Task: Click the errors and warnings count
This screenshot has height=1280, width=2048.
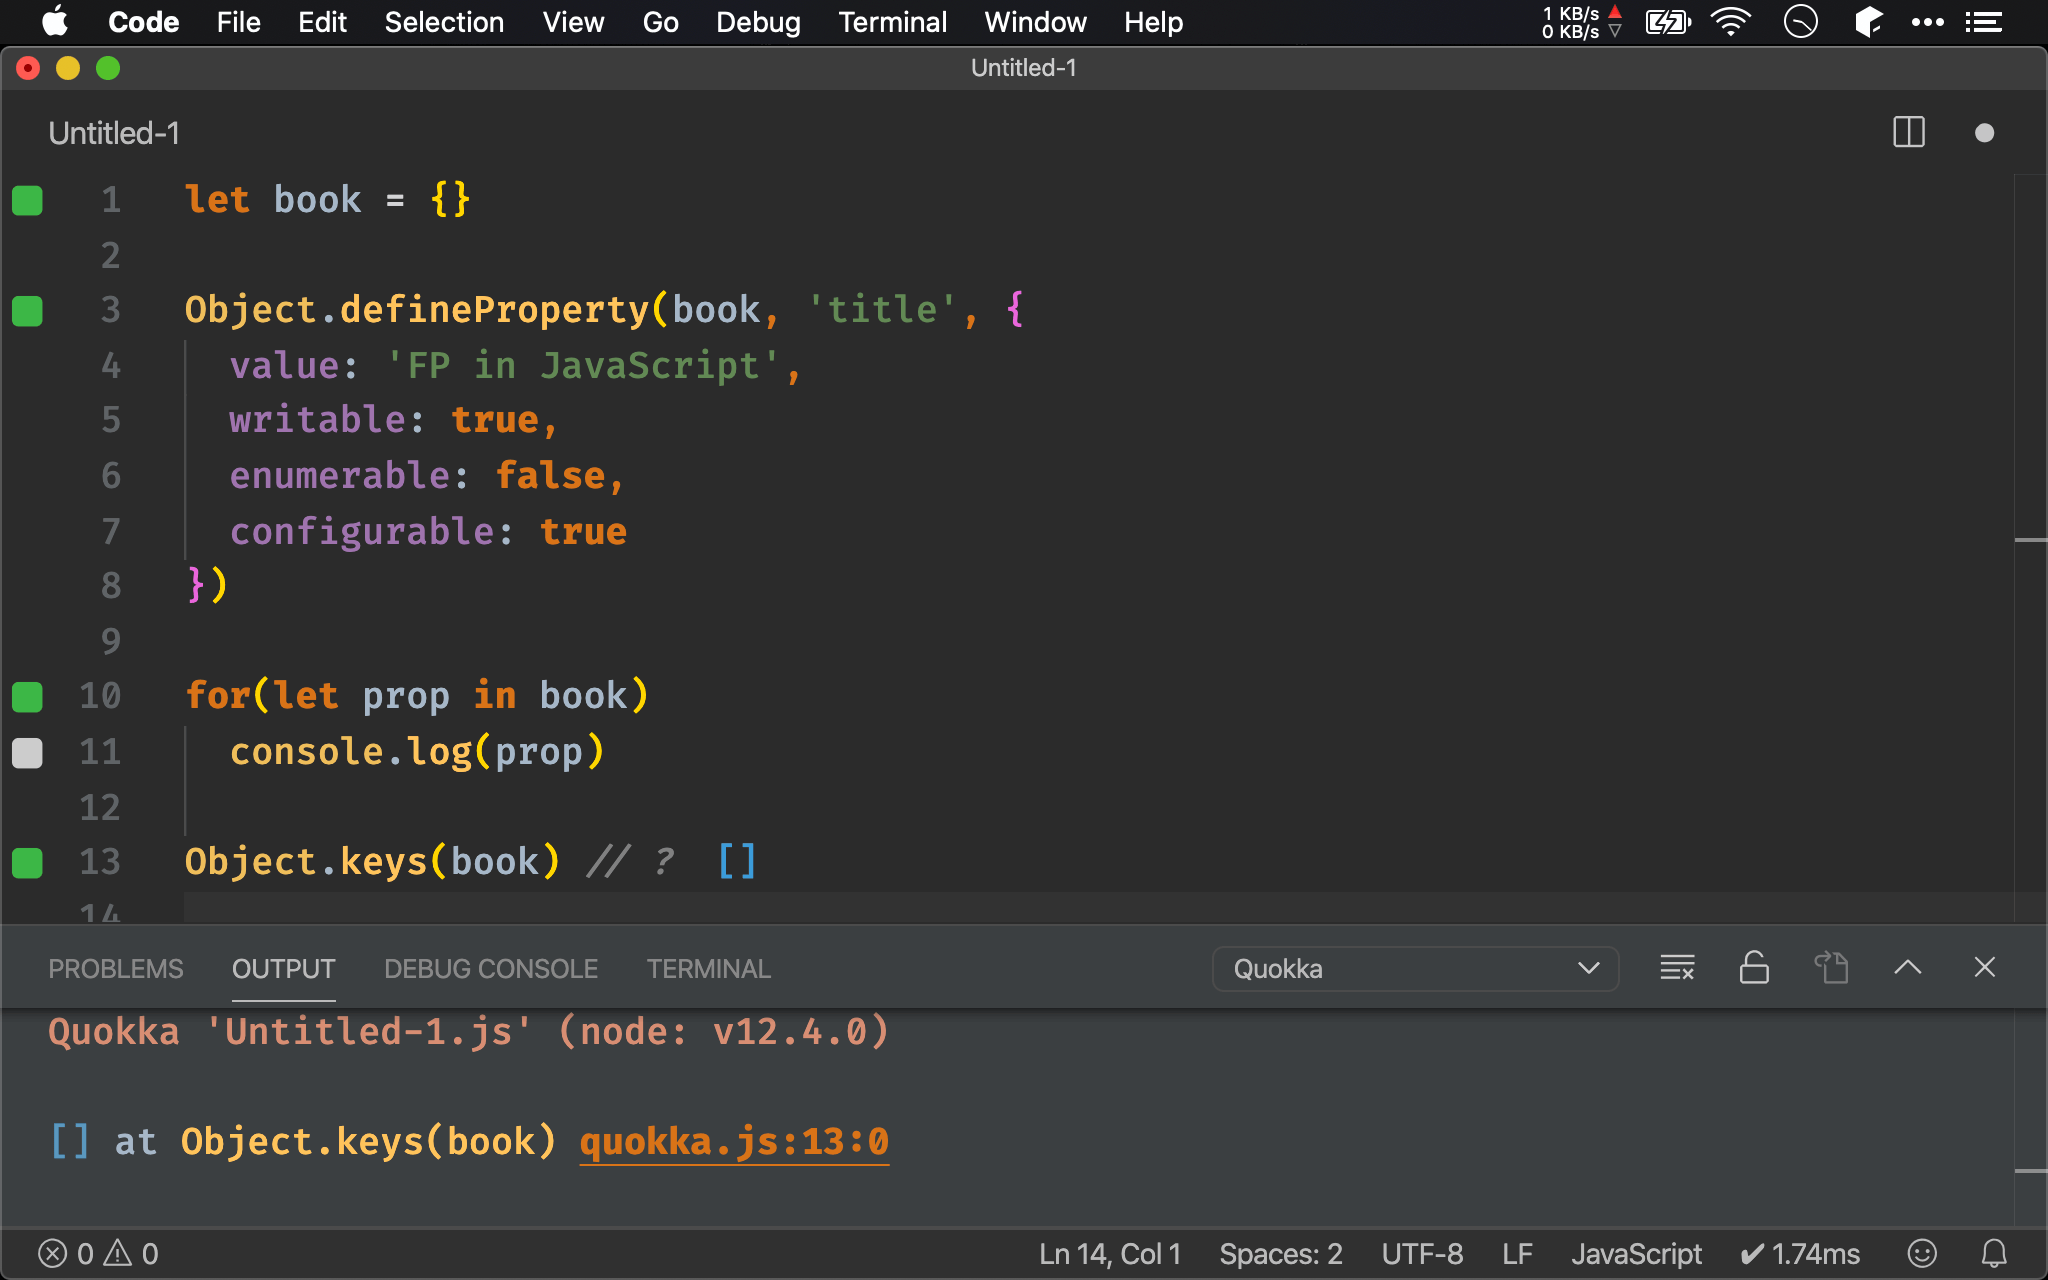Action: pos(98,1253)
